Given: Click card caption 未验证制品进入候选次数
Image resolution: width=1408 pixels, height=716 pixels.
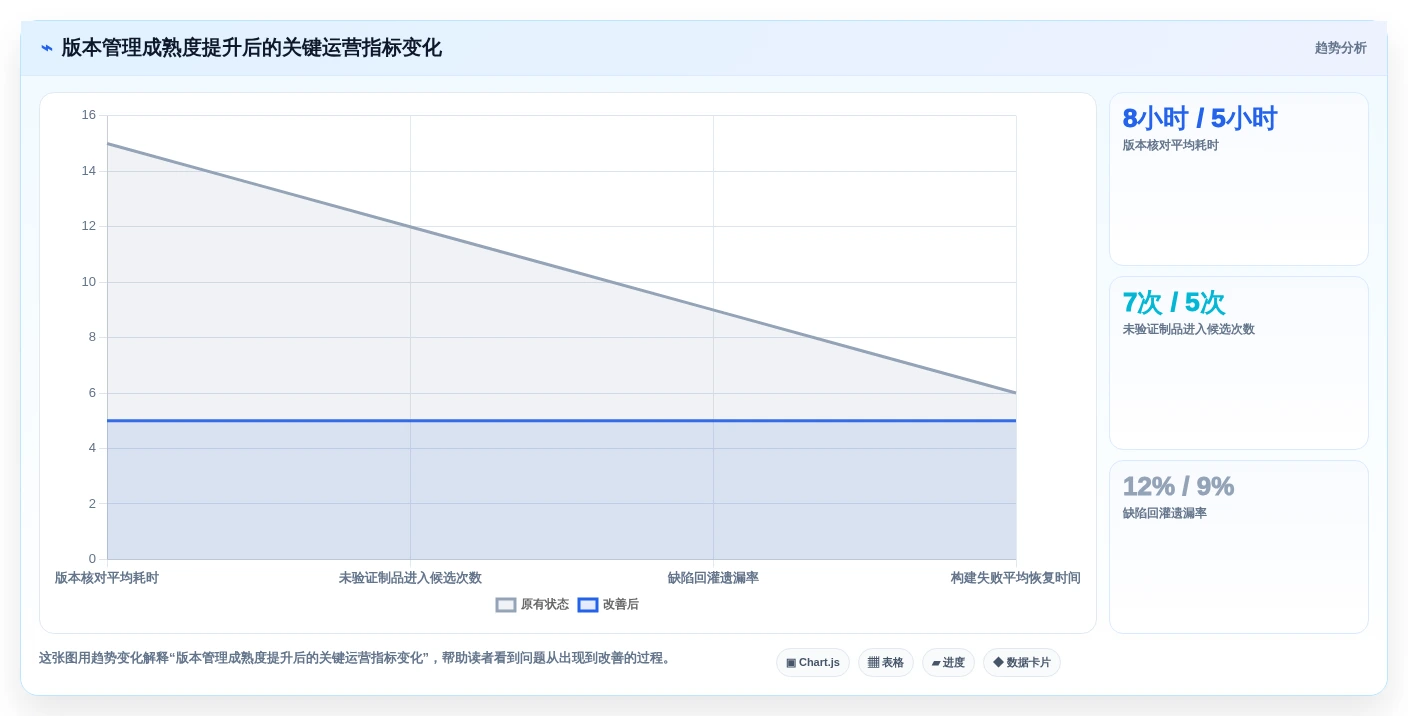Looking at the screenshot, I should (x=1189, y=329).
